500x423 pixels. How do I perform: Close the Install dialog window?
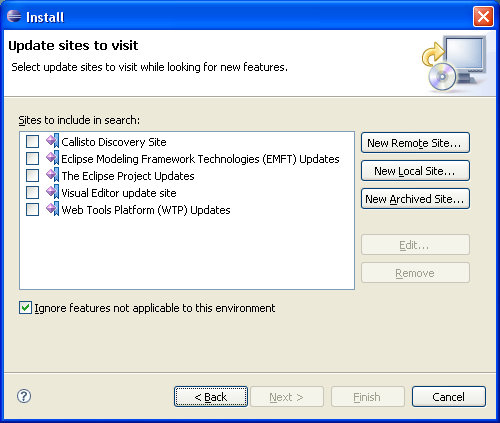483,16
